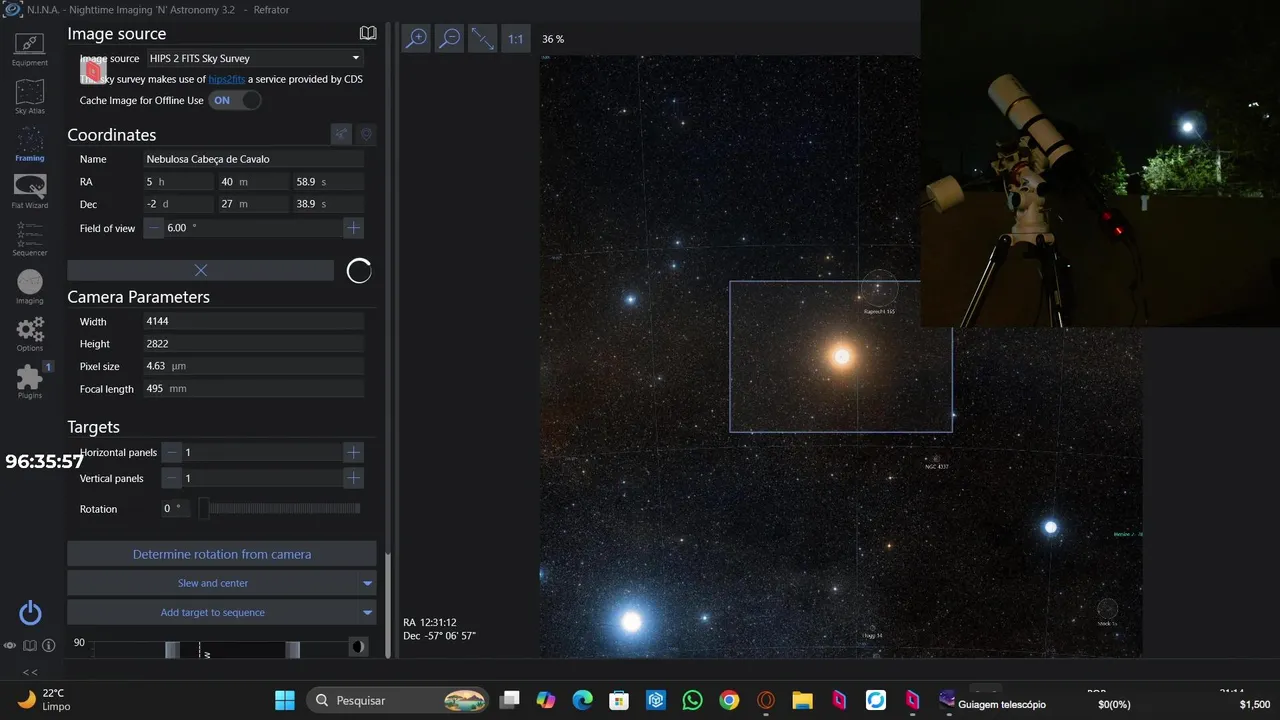The width and height of the screenshot is (1280, 720).
Task: Click the RA hours field
Action: 179,182
